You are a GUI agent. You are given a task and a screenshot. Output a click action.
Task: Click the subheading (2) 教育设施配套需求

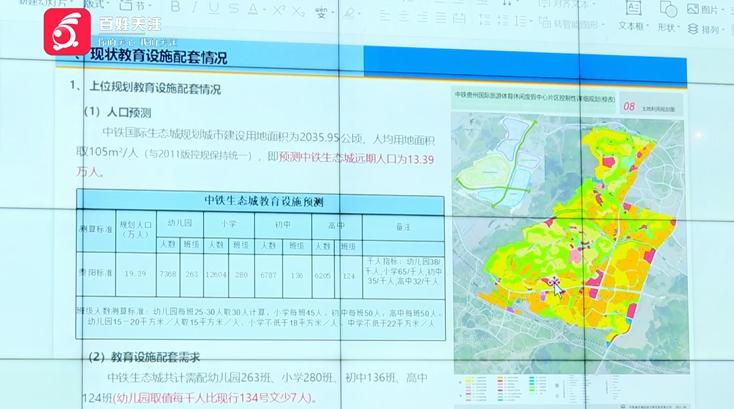pos(144,357)
